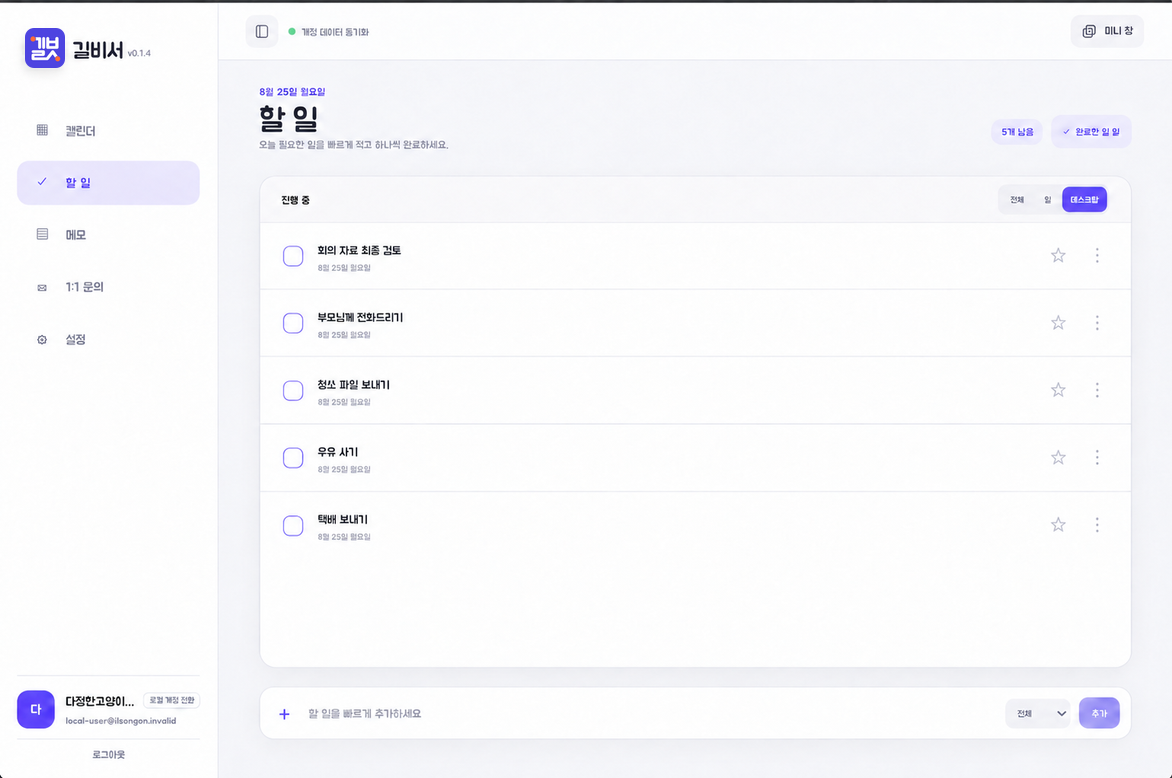Star the 부모님께 전화드리기 task

coord(1058,323)
